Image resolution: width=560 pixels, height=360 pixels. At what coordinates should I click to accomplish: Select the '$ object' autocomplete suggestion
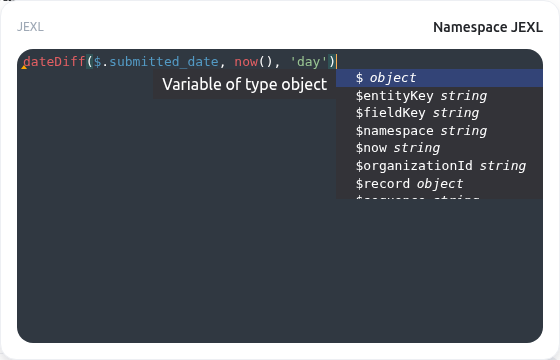(x=439, y=78)
